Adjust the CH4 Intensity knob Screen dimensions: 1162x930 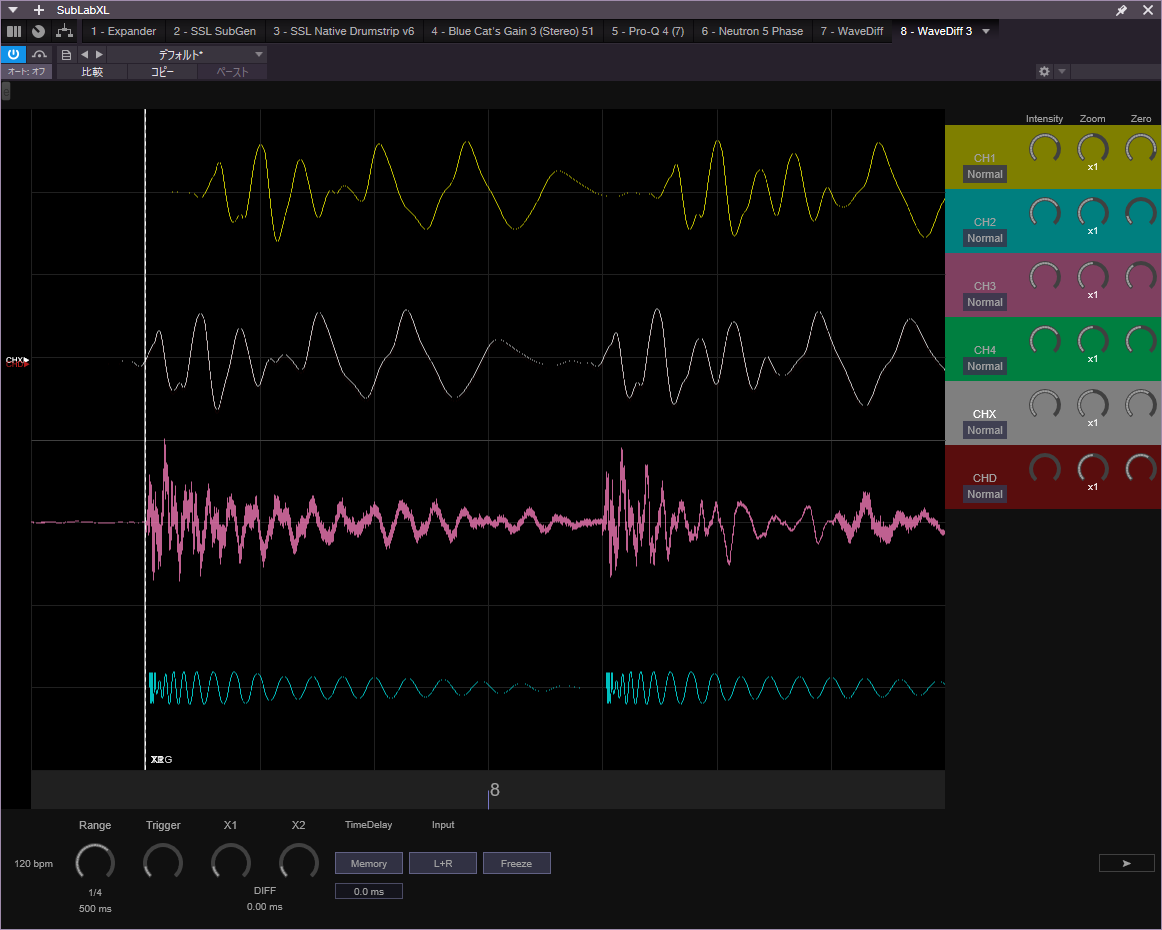(1044, 341)
